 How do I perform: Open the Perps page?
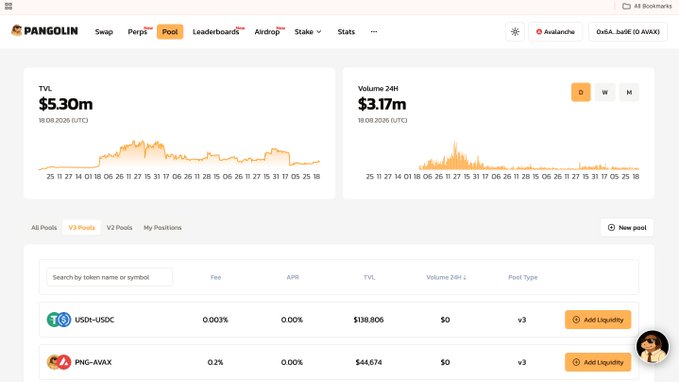(138, 32)
